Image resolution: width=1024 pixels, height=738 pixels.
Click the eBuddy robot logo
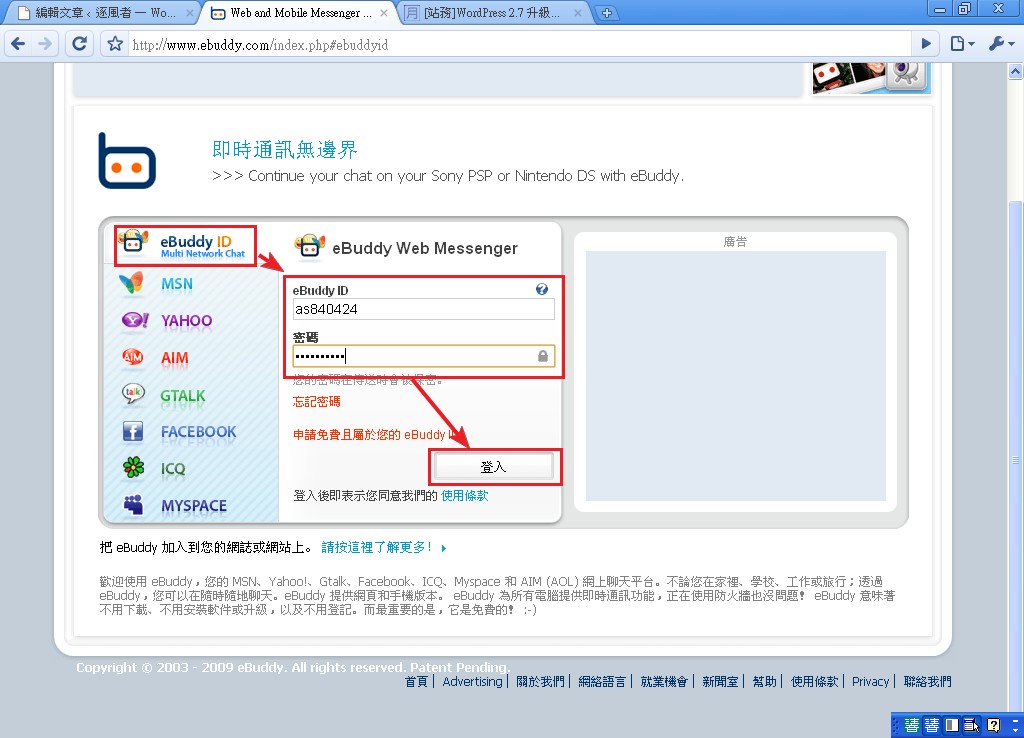[x=127, y=161]
